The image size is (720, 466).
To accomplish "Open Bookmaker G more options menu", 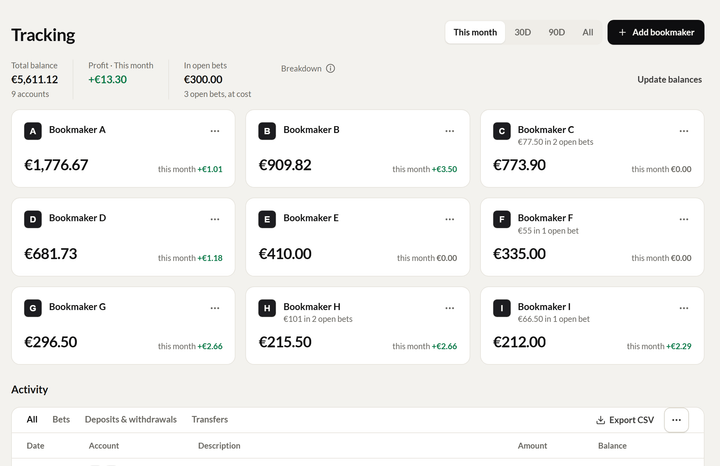I will pos(215,308).
